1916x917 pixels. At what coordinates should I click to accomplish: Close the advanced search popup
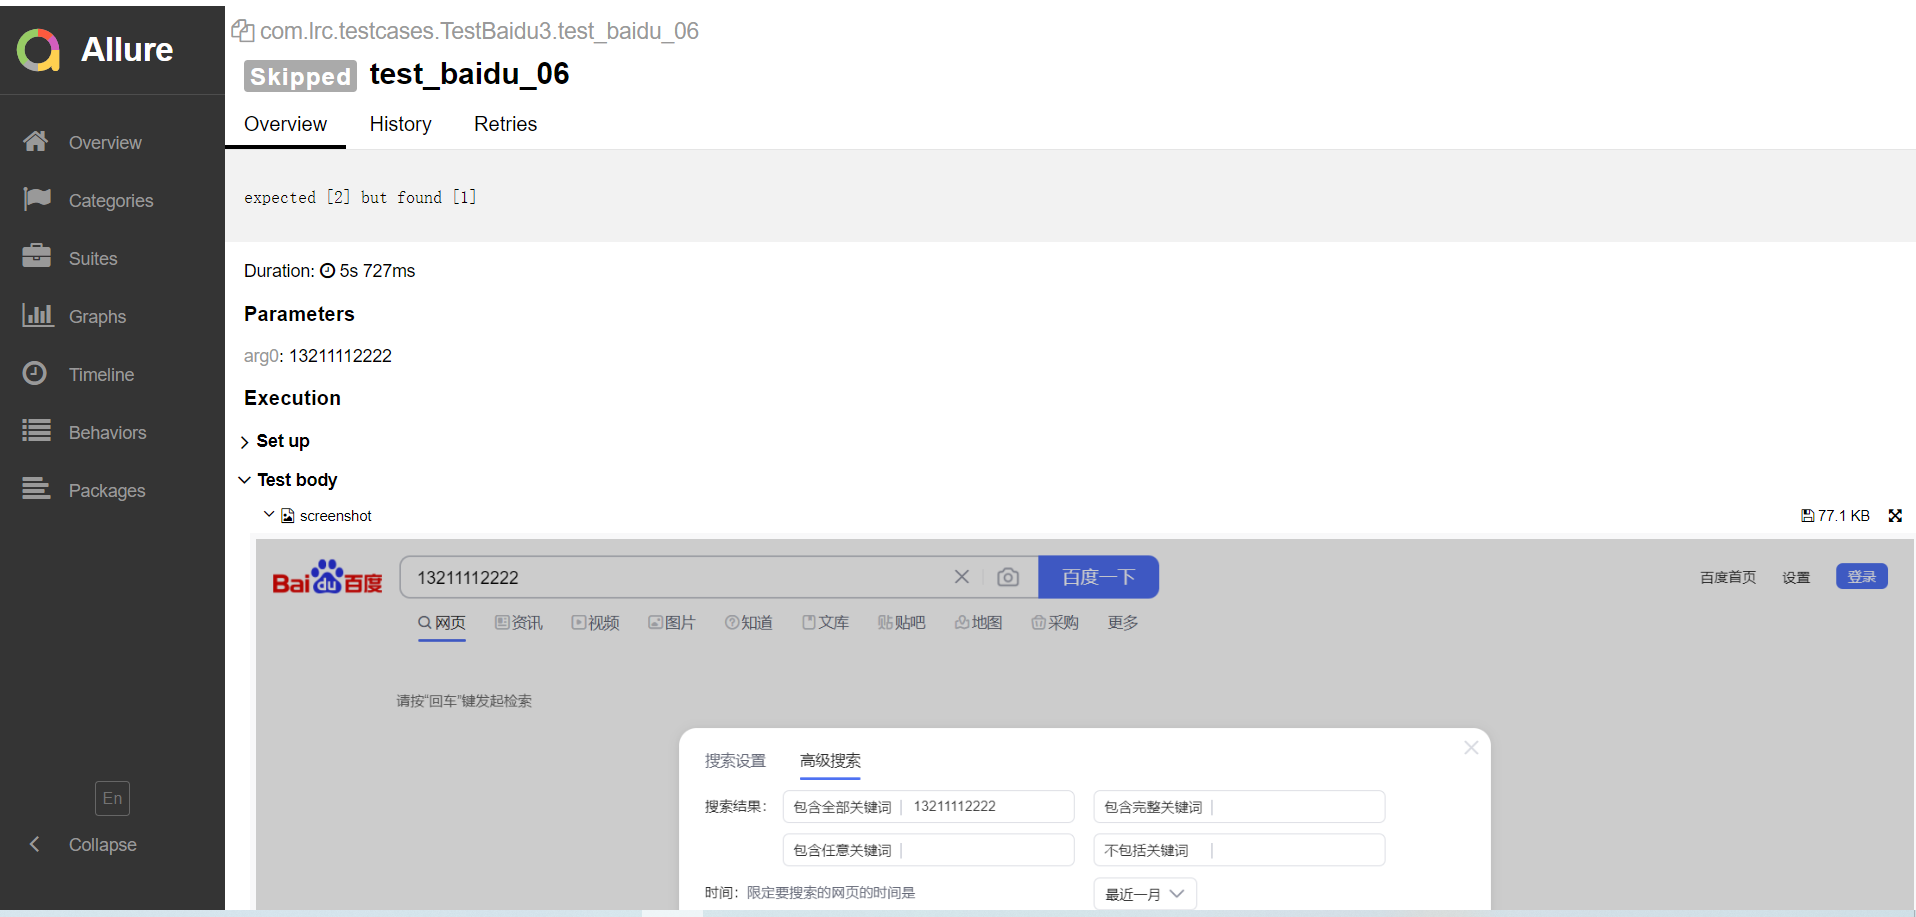pos(1471,748)
